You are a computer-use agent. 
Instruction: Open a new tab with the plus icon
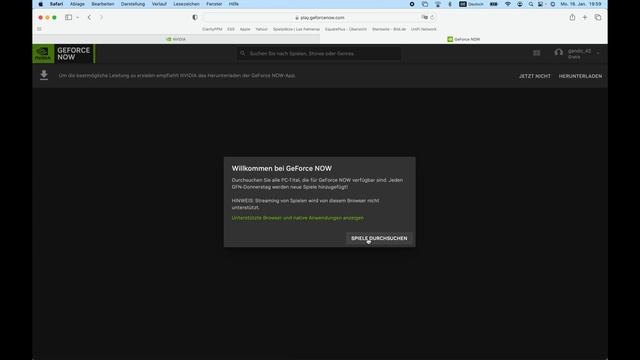pyautogui.click(x=584, y=18)
